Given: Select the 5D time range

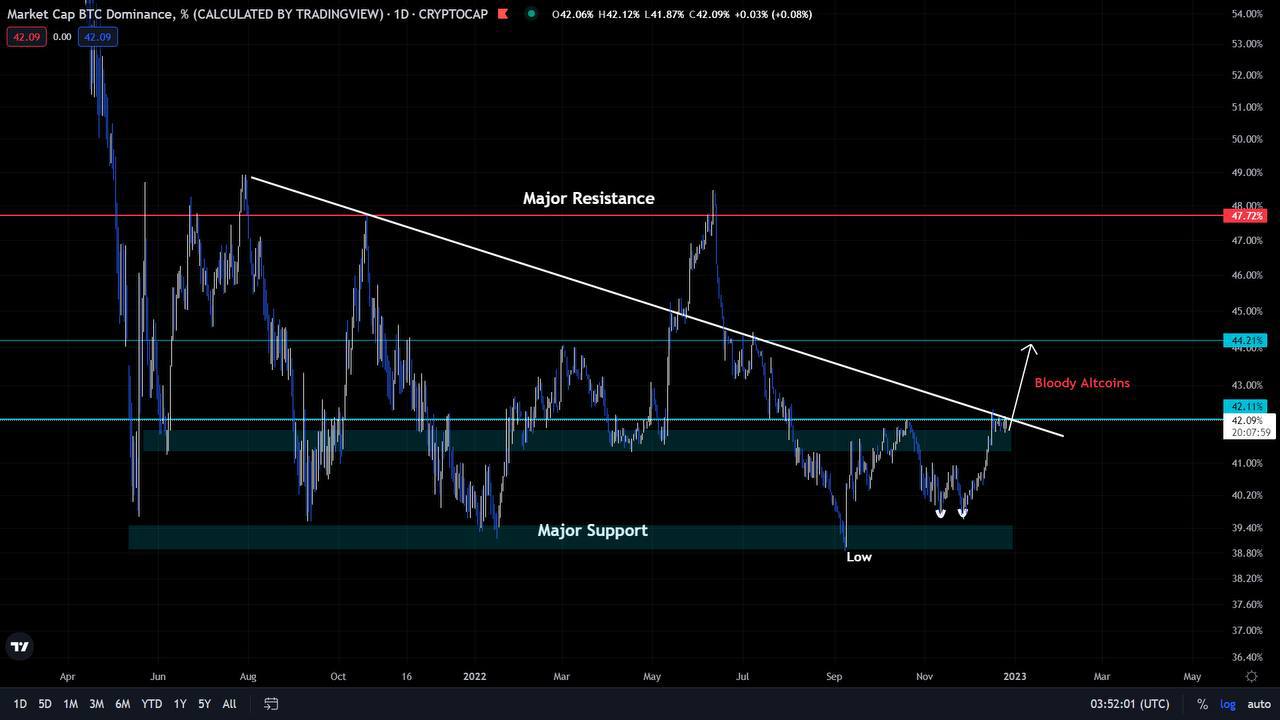Looking at the screenshot, I should [x=45, y=704].
